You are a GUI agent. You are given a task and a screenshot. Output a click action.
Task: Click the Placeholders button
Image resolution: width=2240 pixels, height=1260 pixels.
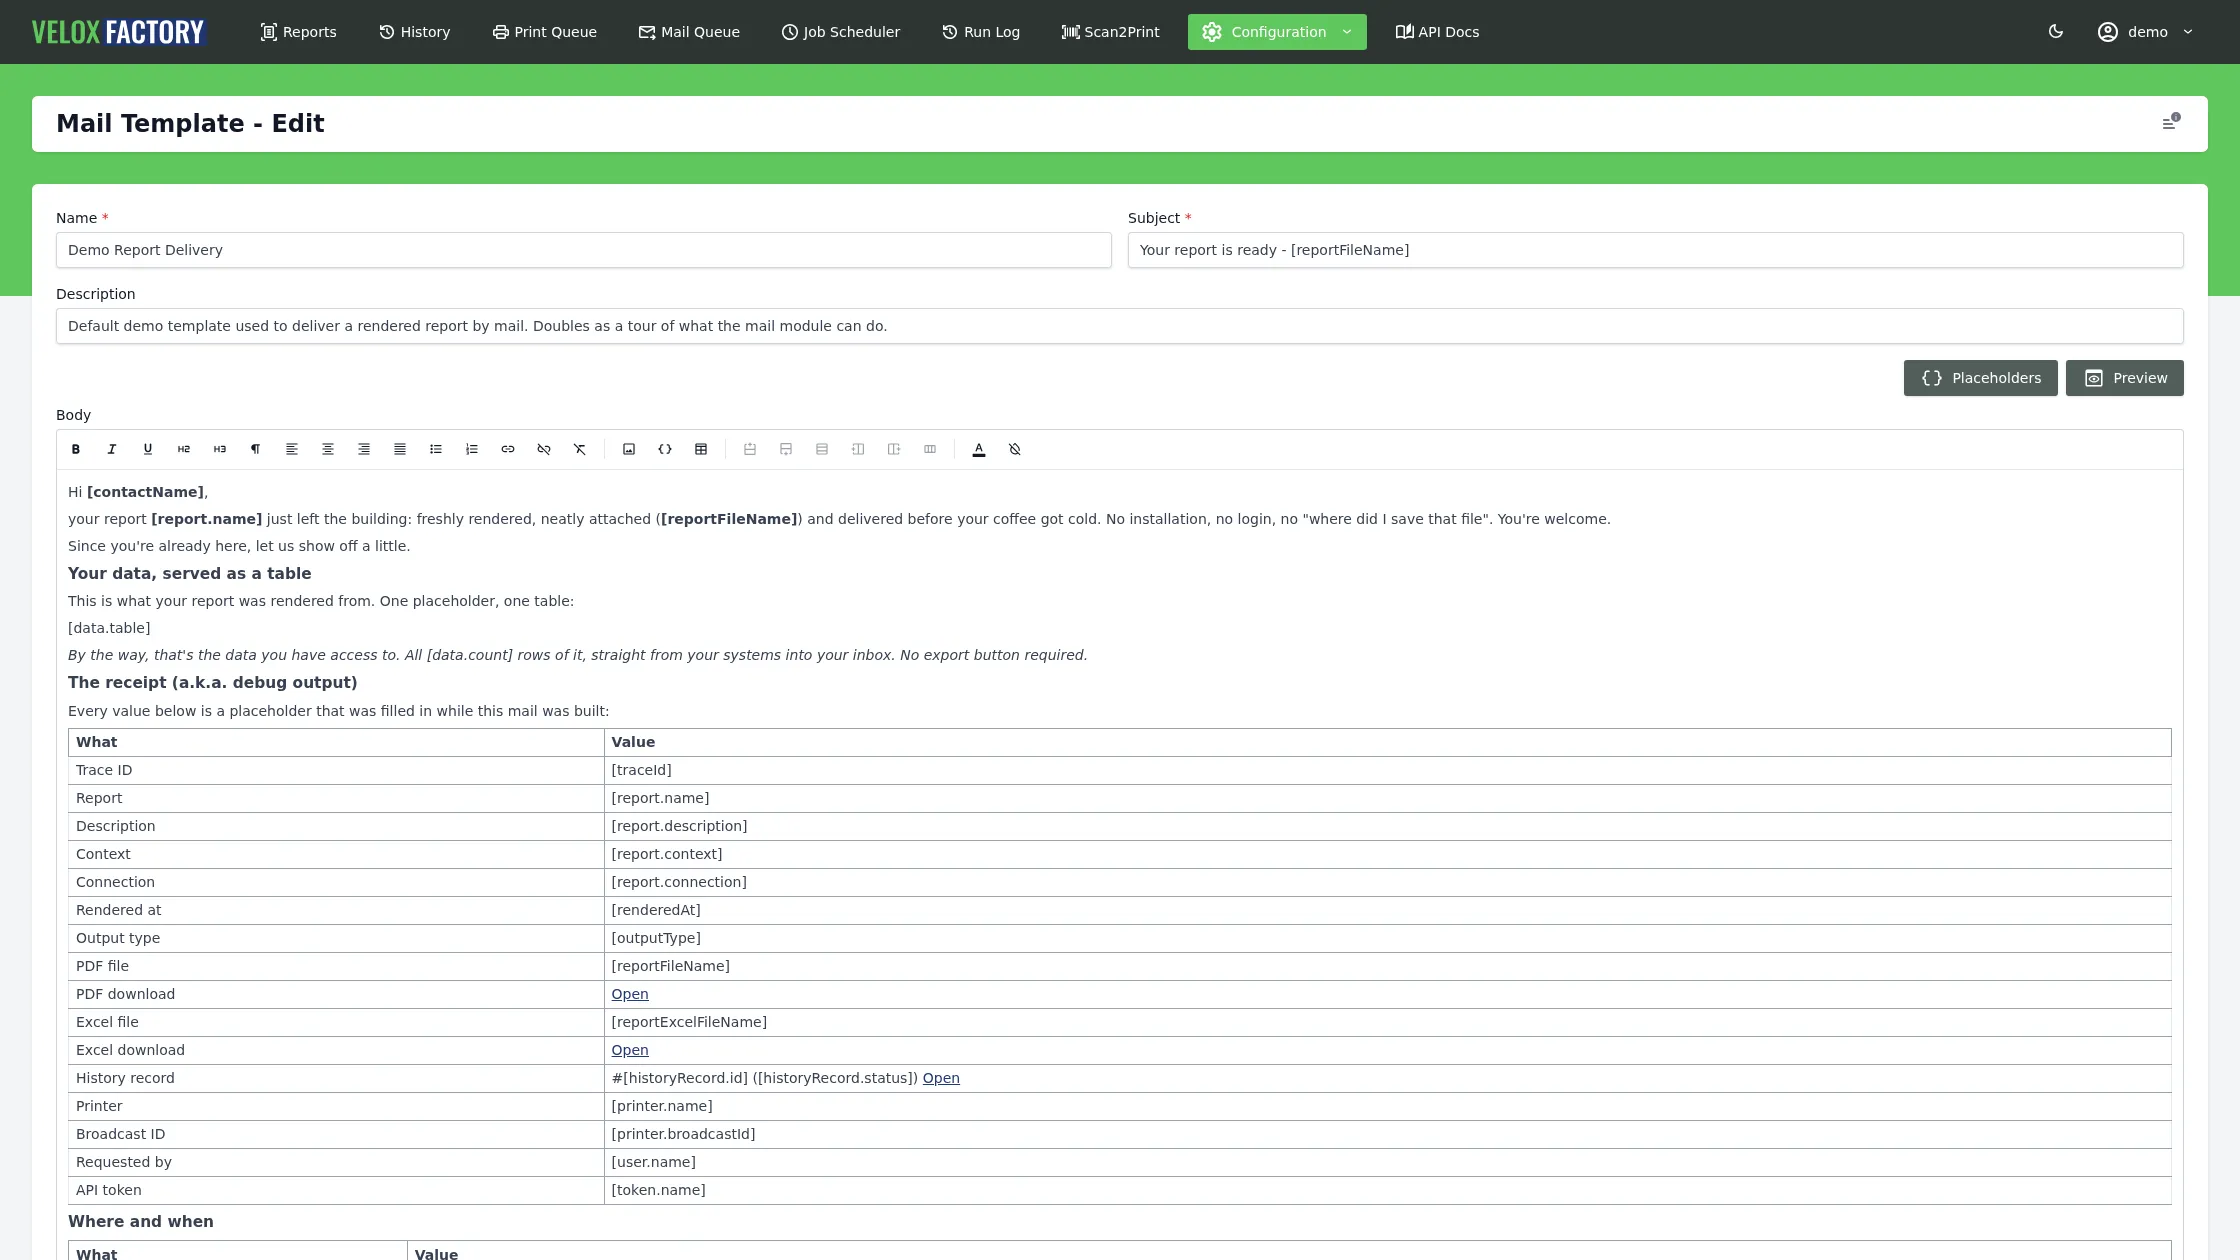click(x=1980, y=378)
